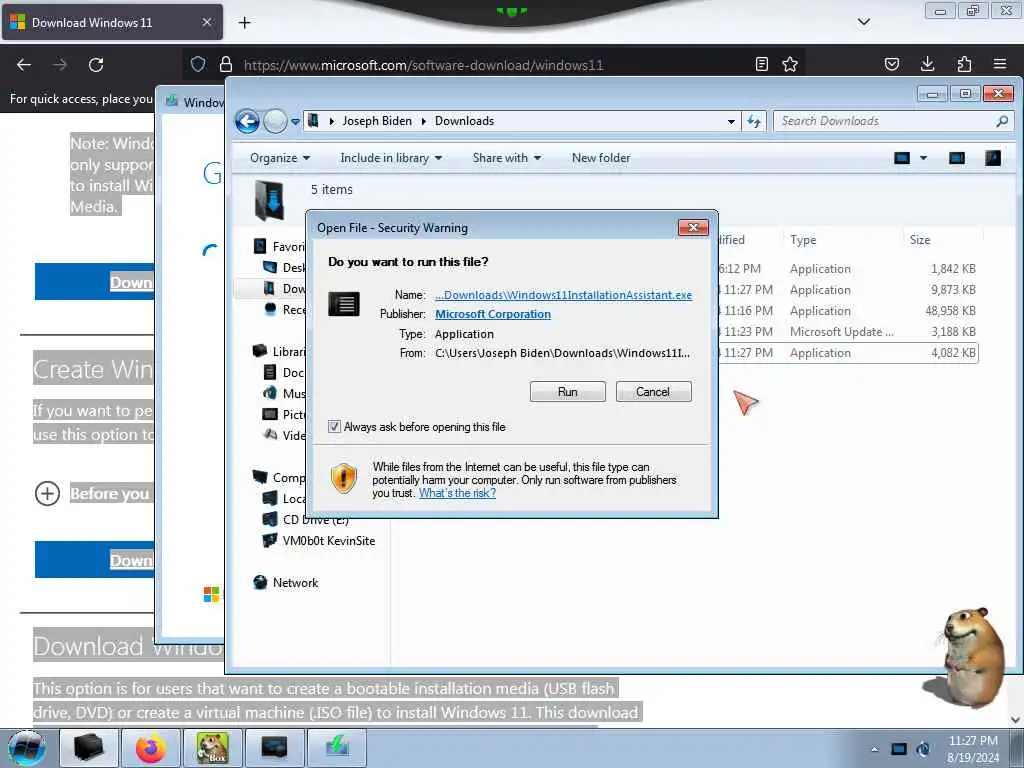The width and height of the screenshot is (1024, 768).
Task: Uncheck Always ask before opening this file
Action: pos(334,426)
